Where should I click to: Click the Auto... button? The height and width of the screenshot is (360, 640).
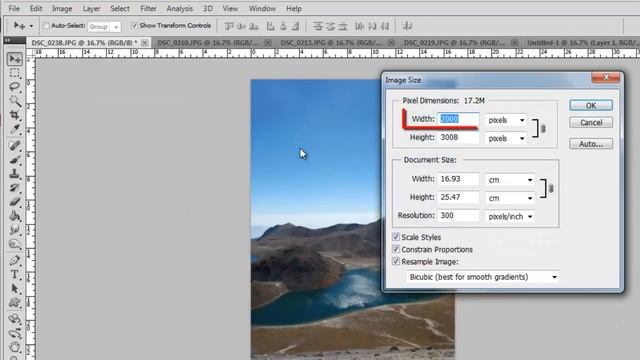[591, 144]
